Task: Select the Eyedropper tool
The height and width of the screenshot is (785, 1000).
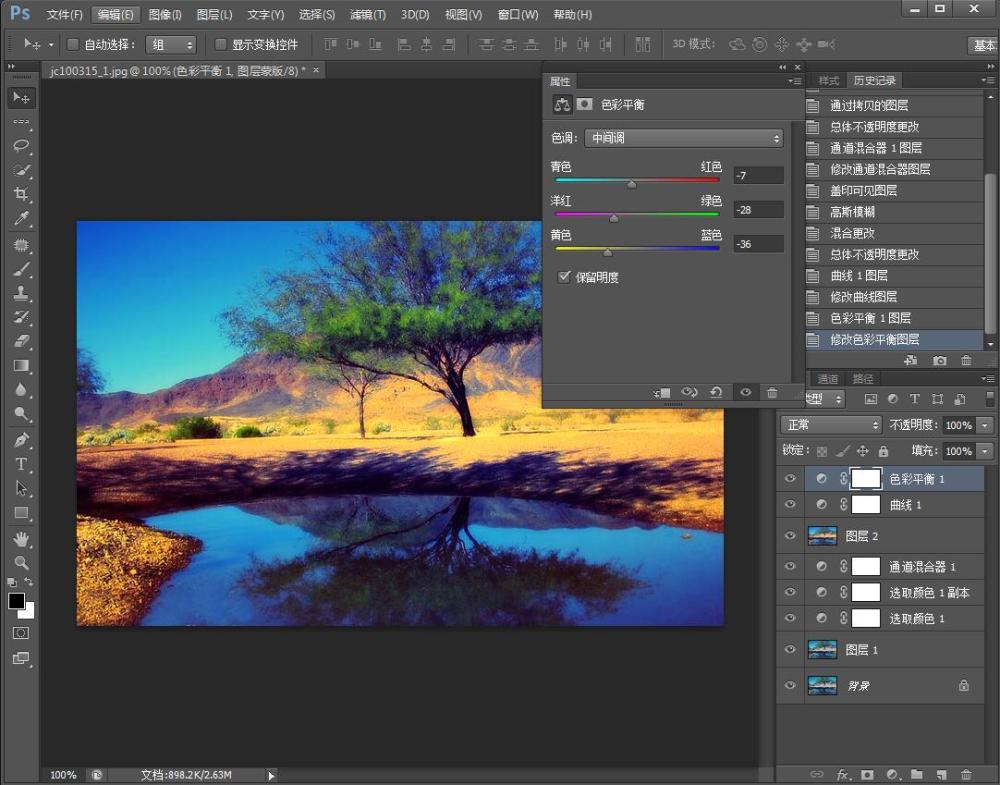Action: (x=21, y=219)
